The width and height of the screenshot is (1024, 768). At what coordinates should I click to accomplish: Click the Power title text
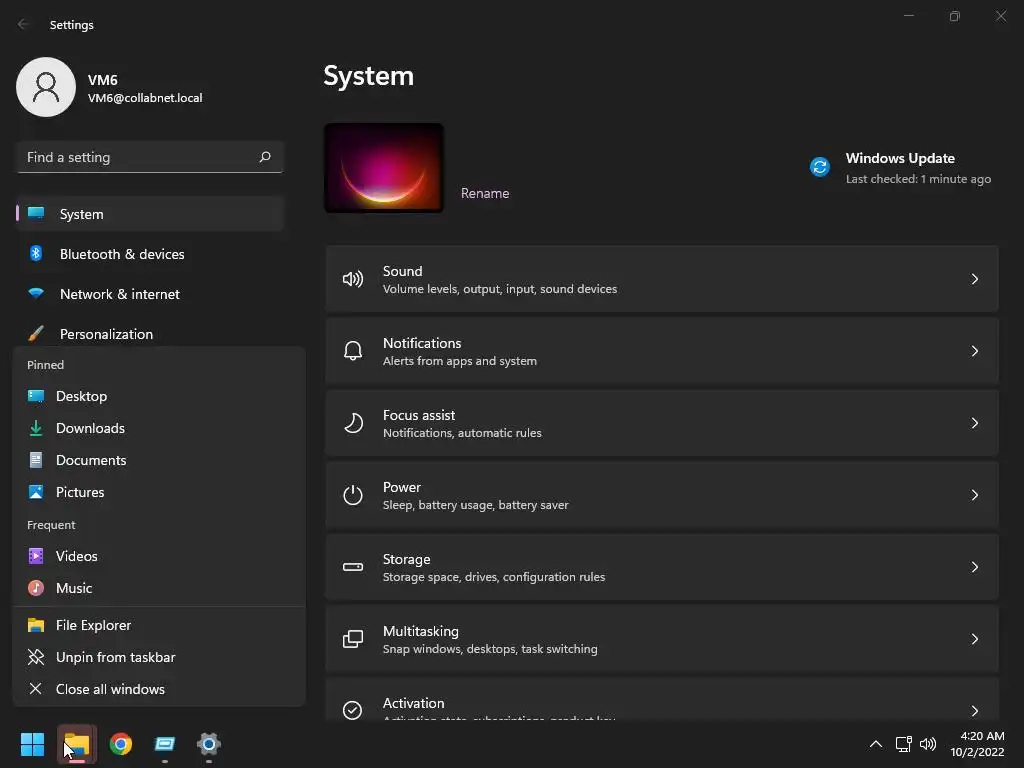click(x=402, y=487)
